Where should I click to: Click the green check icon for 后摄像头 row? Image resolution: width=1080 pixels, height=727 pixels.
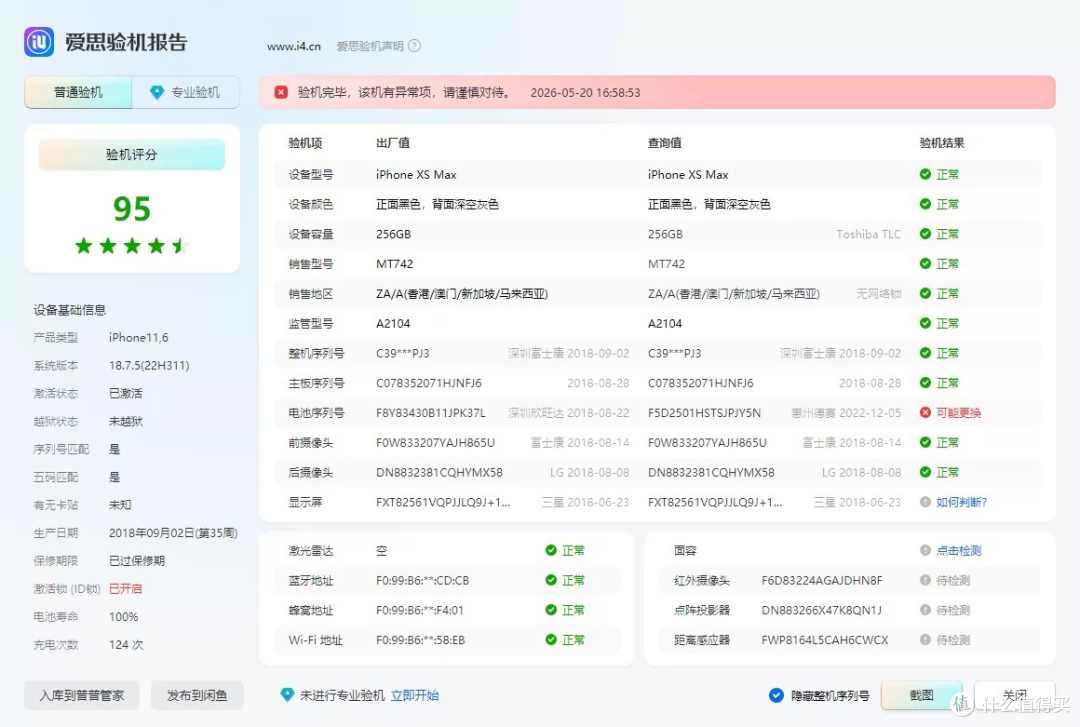[925, 472]
